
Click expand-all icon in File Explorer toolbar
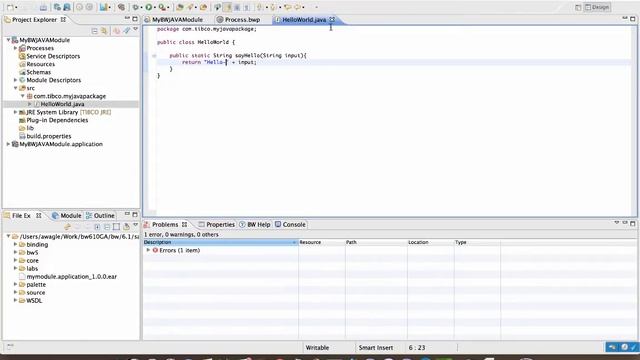(97, 227)
